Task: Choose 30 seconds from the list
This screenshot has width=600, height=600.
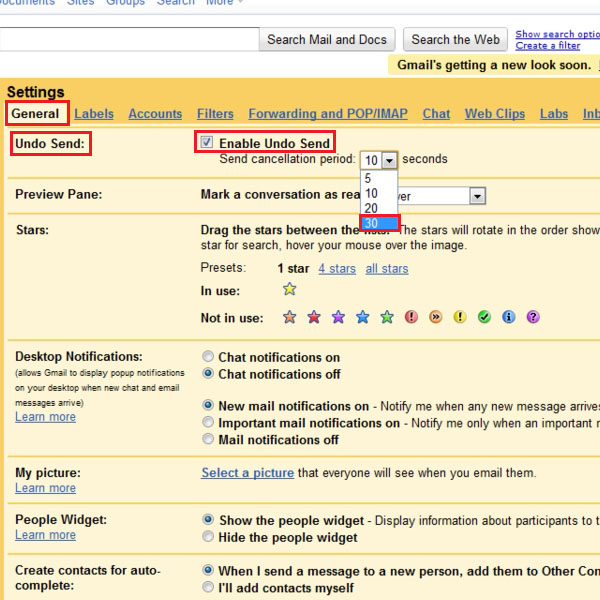Action: click(x=379, y=223)
